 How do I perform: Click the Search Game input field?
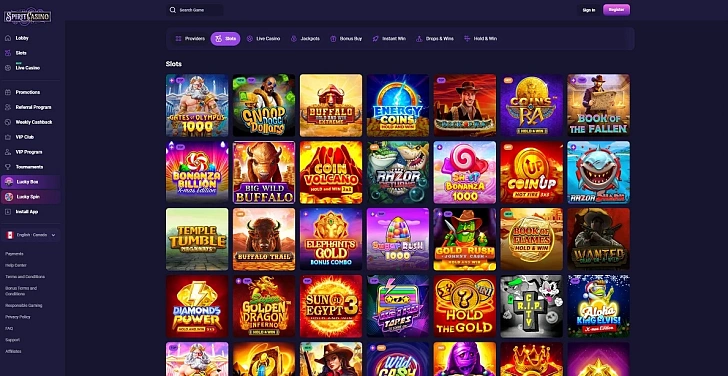(x=195, y=10)
